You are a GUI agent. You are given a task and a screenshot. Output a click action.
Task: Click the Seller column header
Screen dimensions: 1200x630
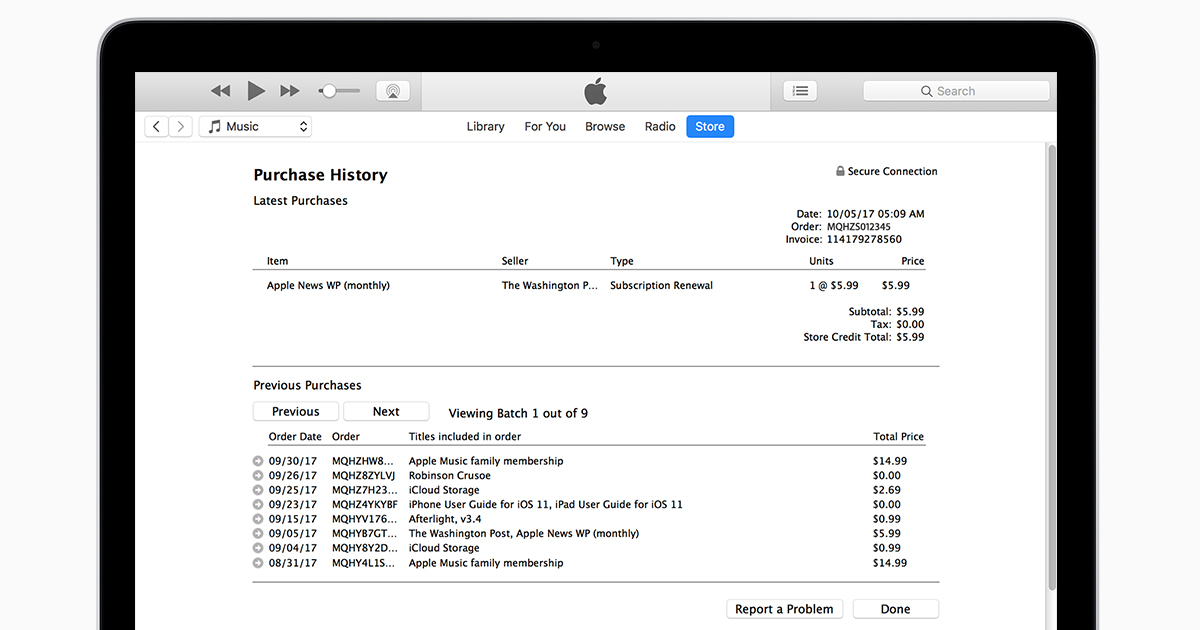pyautogui.click(x=515, y=261)
